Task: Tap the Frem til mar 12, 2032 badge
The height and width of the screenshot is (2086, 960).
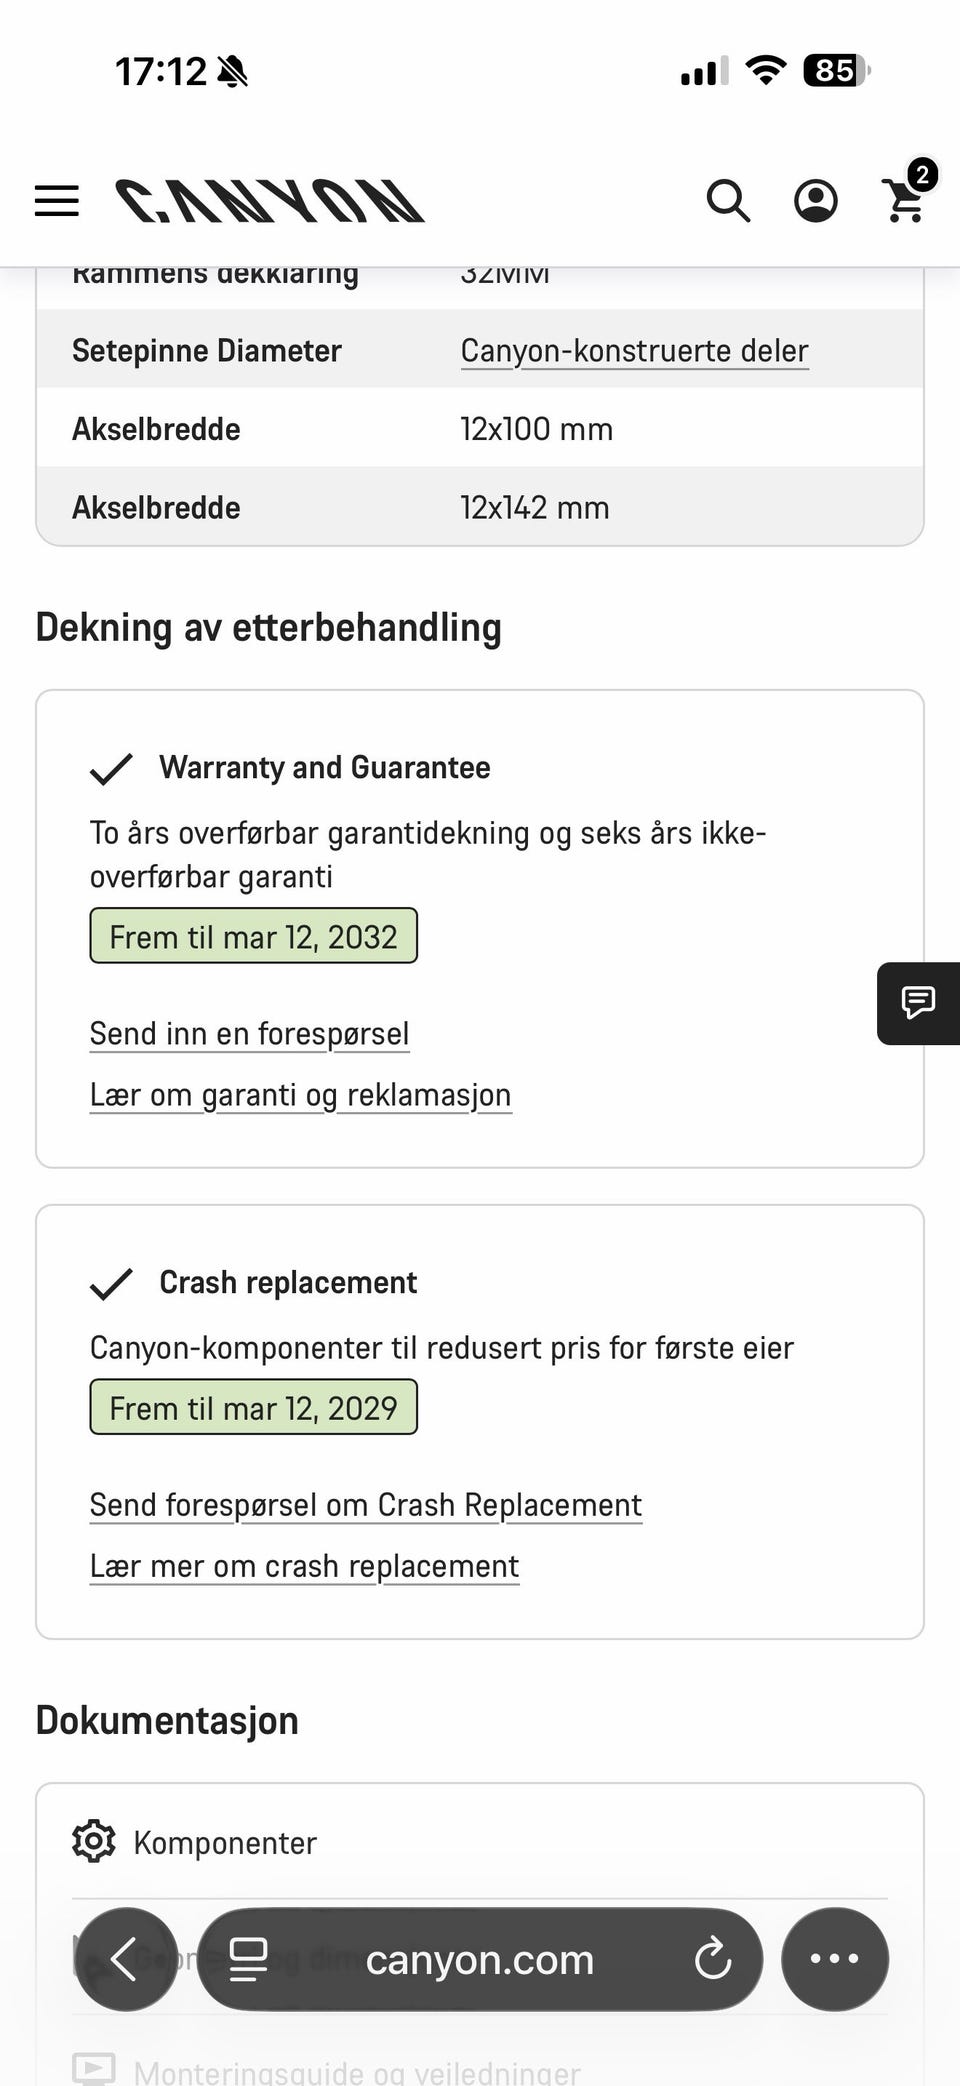Action: [x=253, y=936]
